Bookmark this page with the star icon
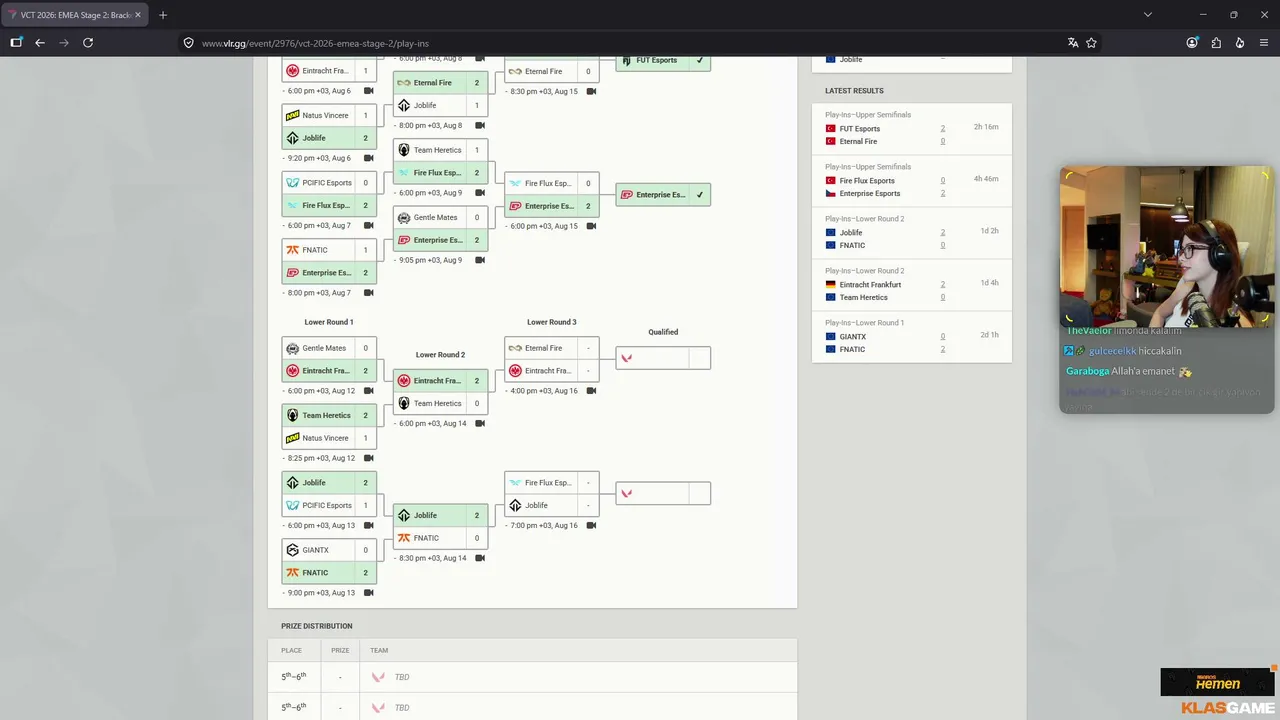The image size is (1280, 720). pyautogui.click(x=1091, y=43)
